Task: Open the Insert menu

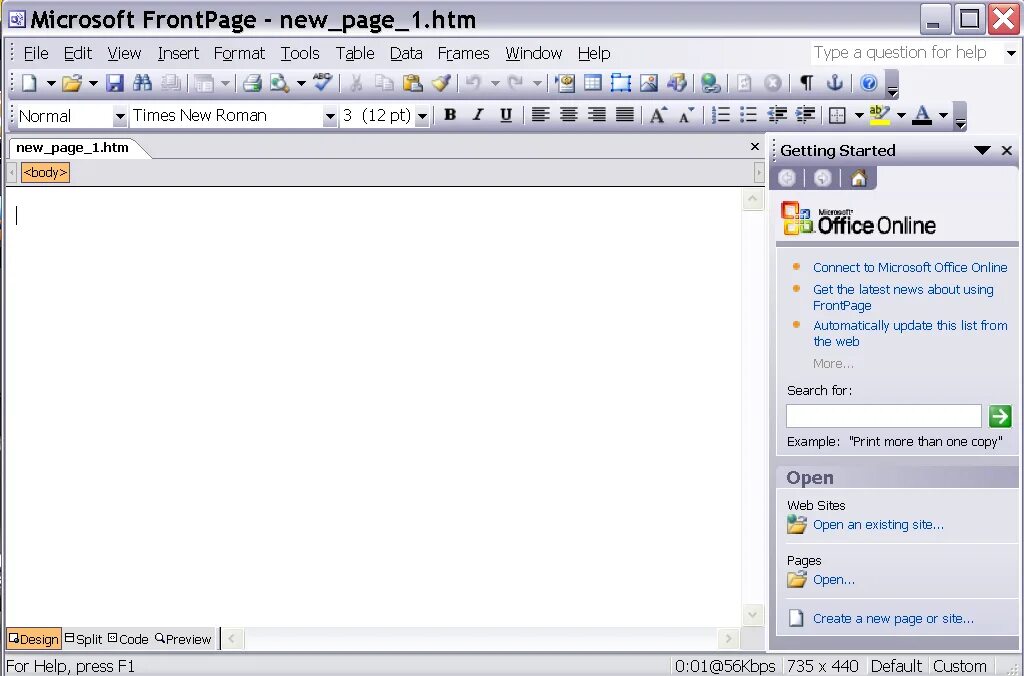Action: coord(178,53)
